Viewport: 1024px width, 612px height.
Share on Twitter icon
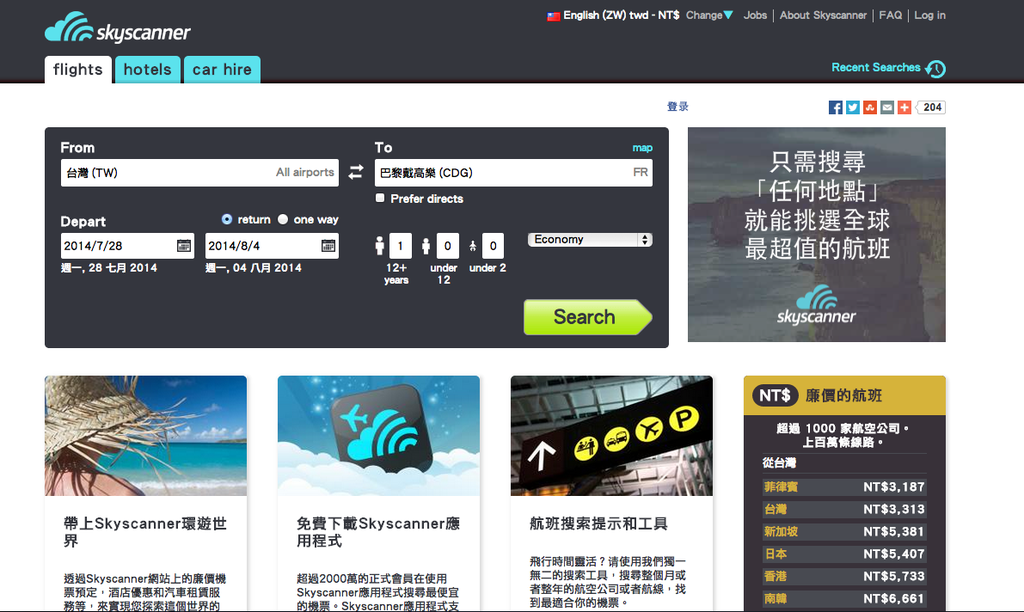[x=852, y=107]
